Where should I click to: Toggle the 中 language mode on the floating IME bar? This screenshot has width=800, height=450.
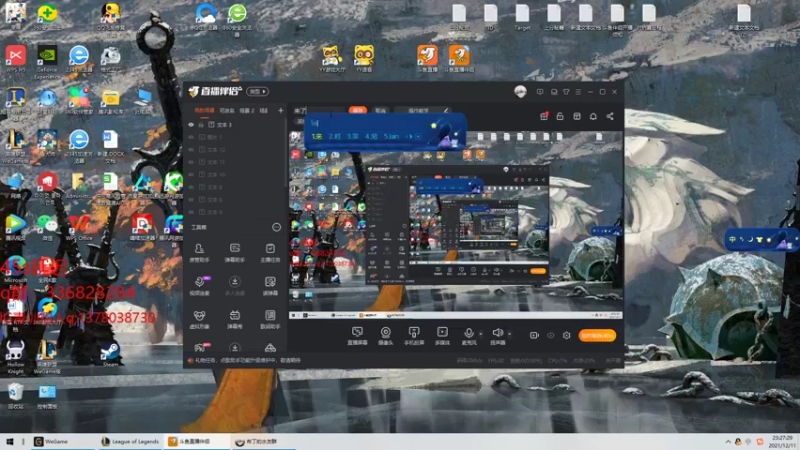733,239
